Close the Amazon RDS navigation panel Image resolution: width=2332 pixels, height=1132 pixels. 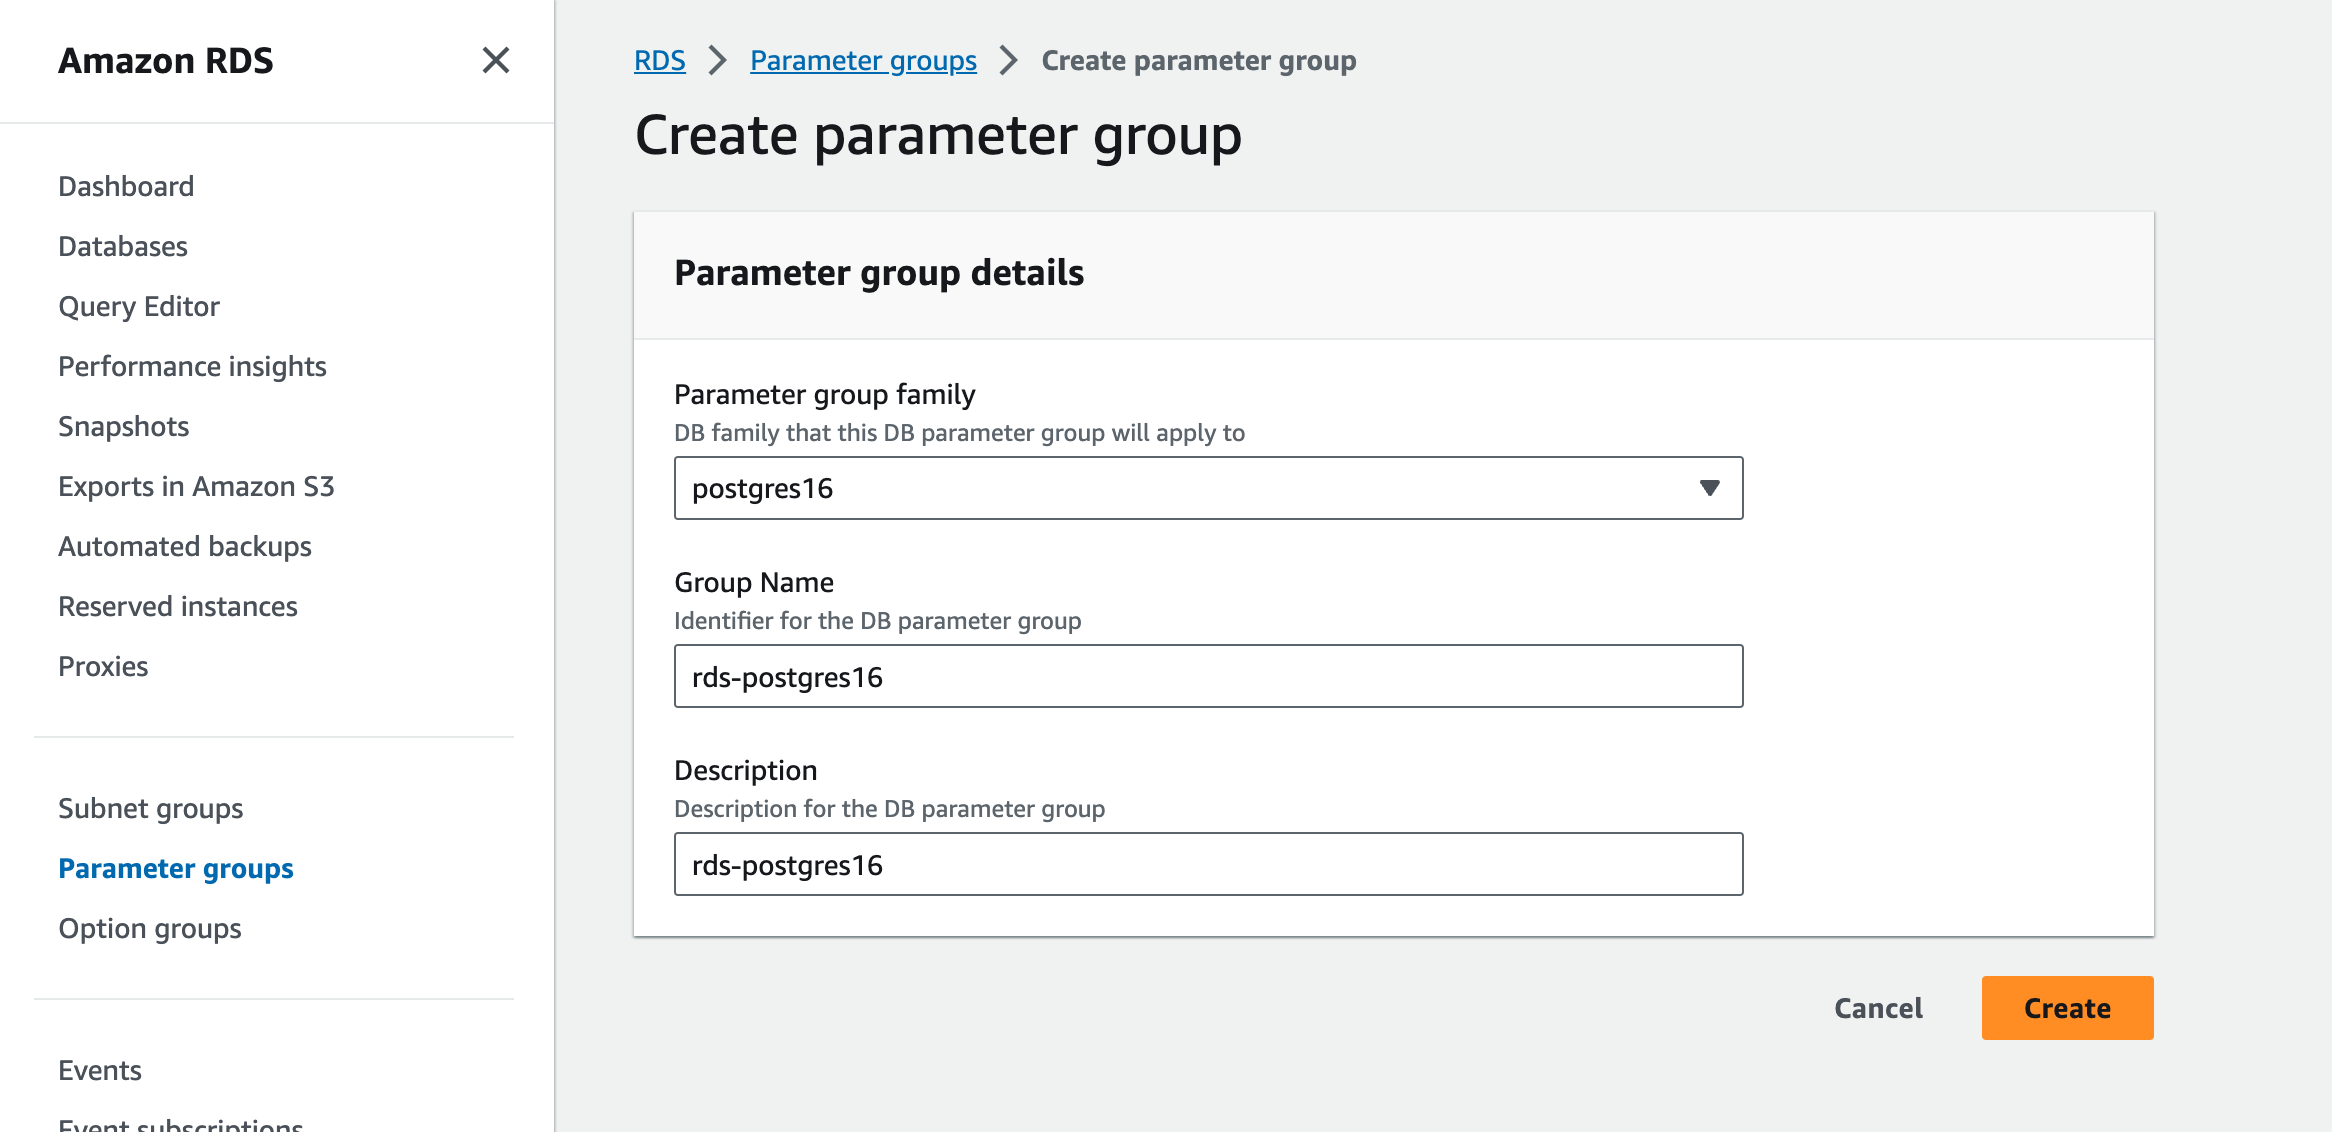496,60
